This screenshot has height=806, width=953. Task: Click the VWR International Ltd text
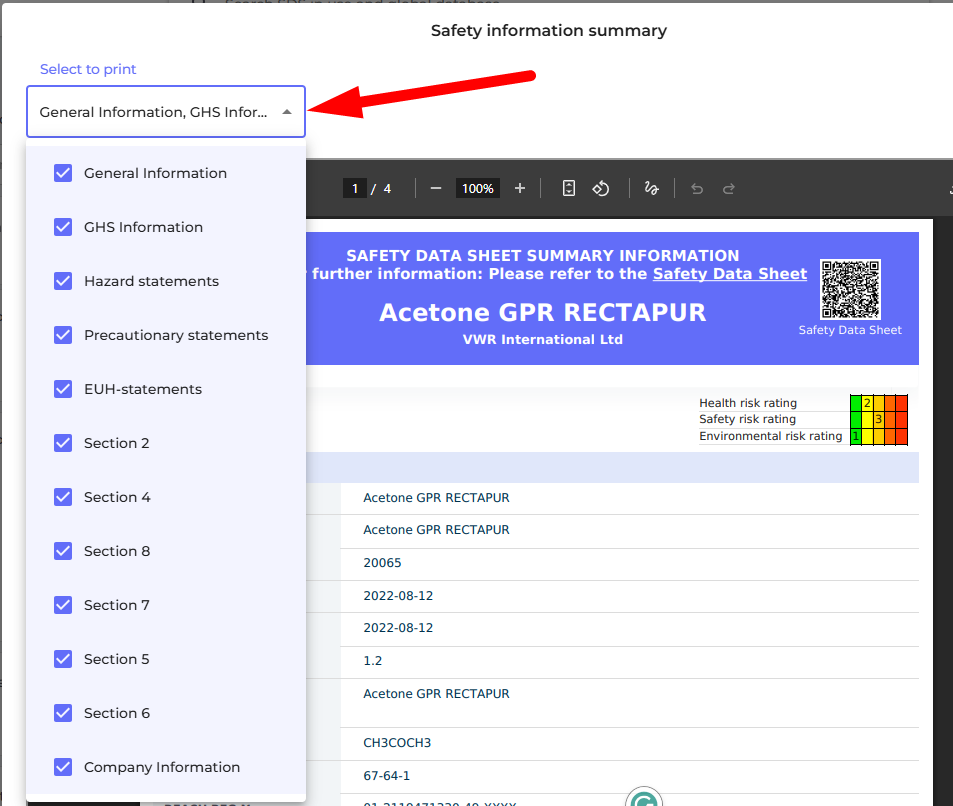[x=543, y=340]
